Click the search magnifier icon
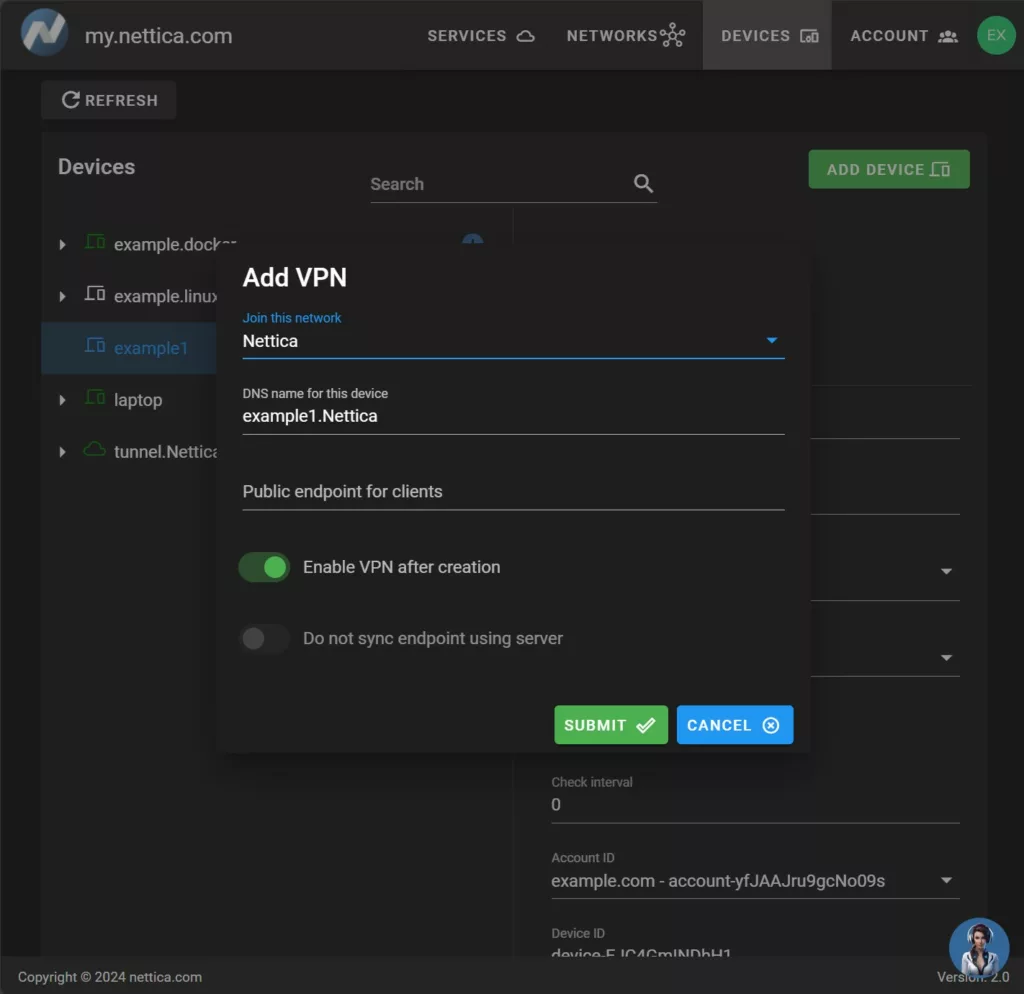This screenshot has height=994, width=1024. pyautogui.click(x=643, y=184)
